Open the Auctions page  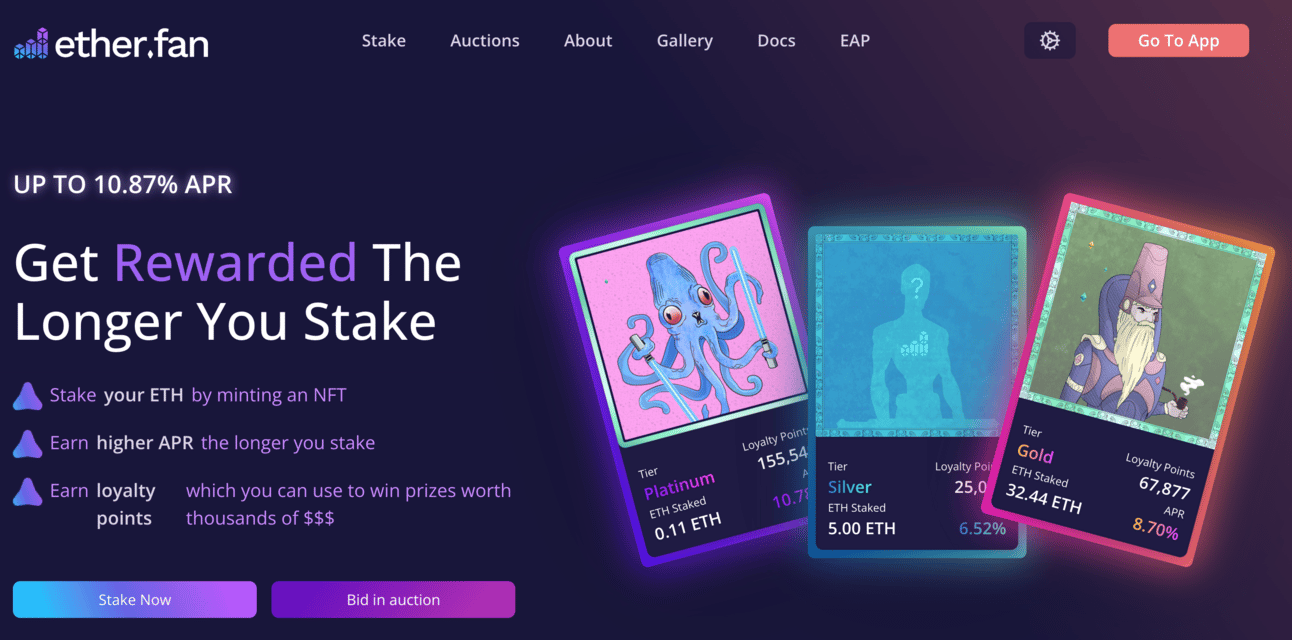[485, 41]
